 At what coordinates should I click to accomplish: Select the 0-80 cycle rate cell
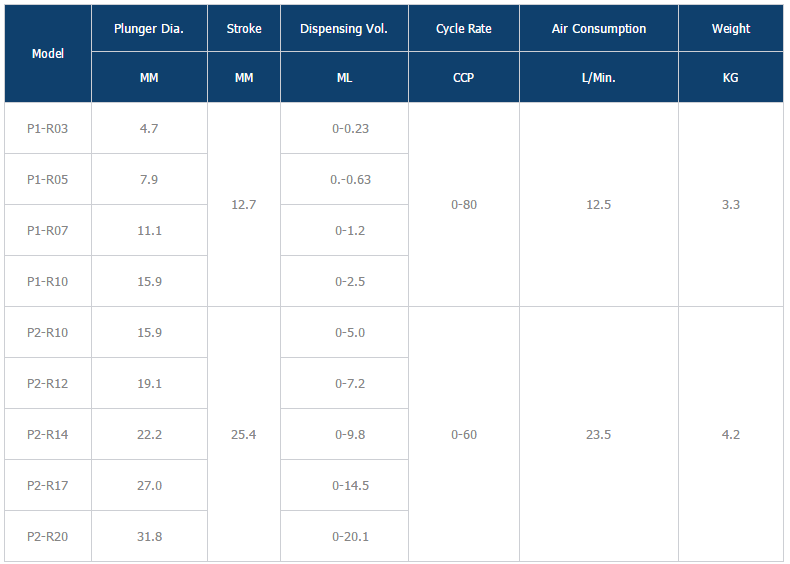point(464,204)
